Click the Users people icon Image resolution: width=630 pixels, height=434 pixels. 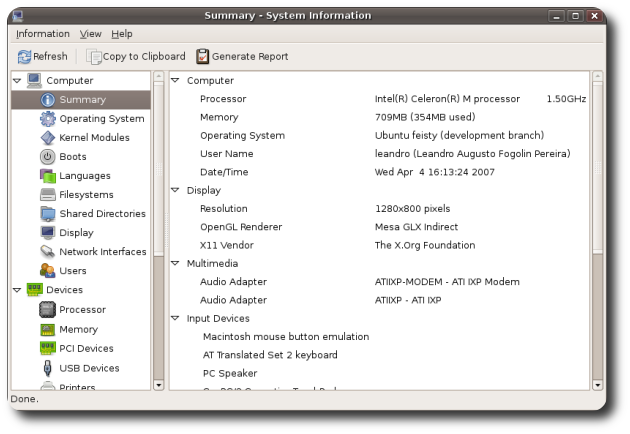[x=48, y=270]
